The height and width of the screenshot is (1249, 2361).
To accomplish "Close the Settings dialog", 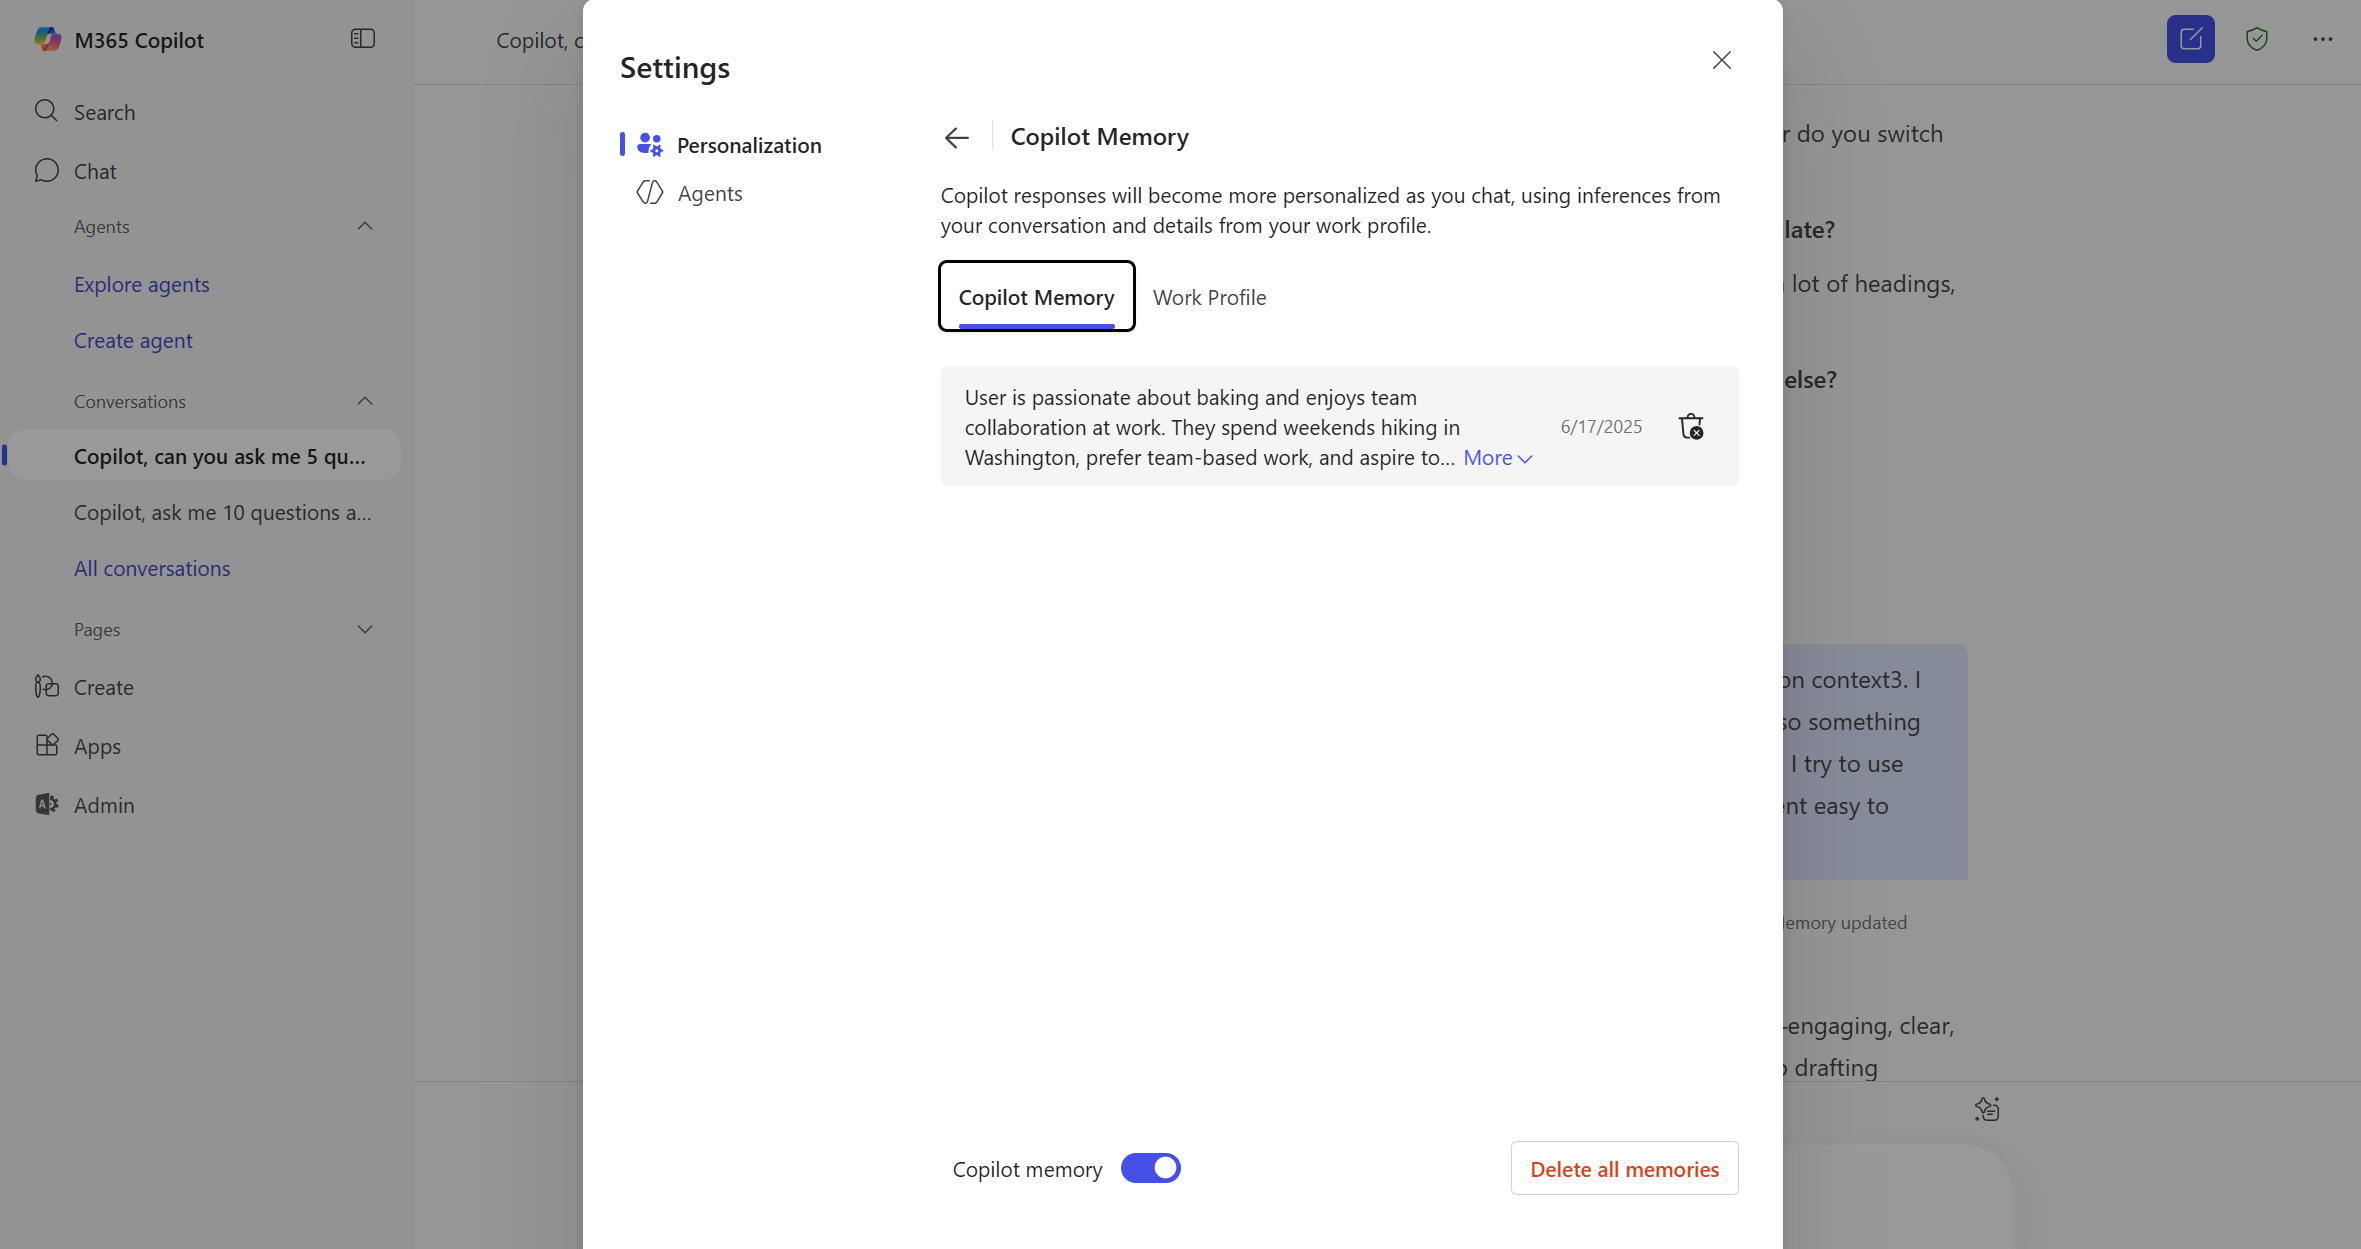I will click(x=1721, y=60).
